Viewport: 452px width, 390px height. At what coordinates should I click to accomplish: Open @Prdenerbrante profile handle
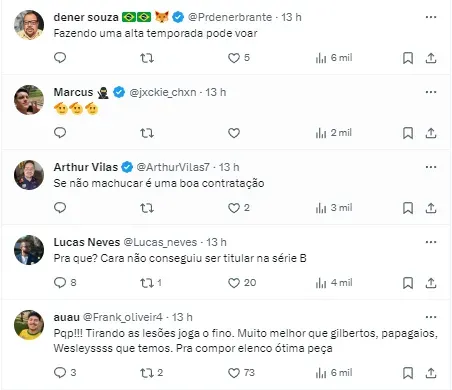tap(230, 17)
